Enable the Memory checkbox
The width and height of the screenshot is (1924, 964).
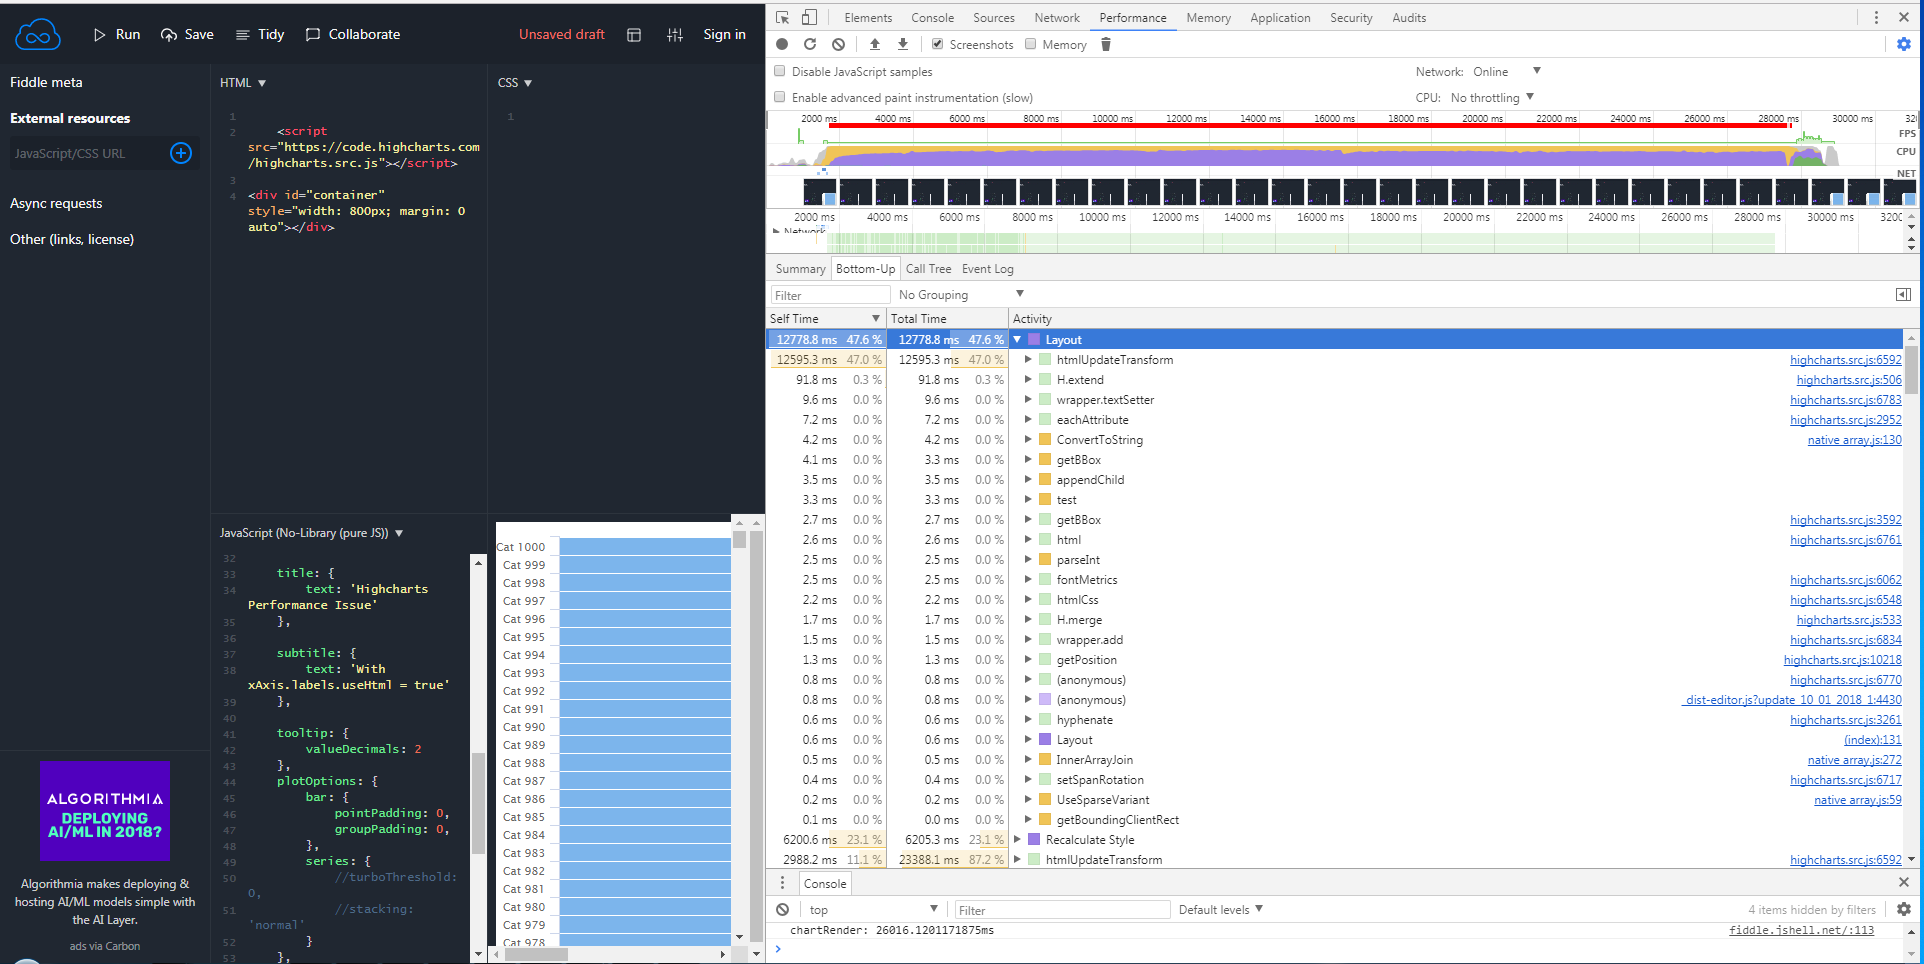[1030, 44]
